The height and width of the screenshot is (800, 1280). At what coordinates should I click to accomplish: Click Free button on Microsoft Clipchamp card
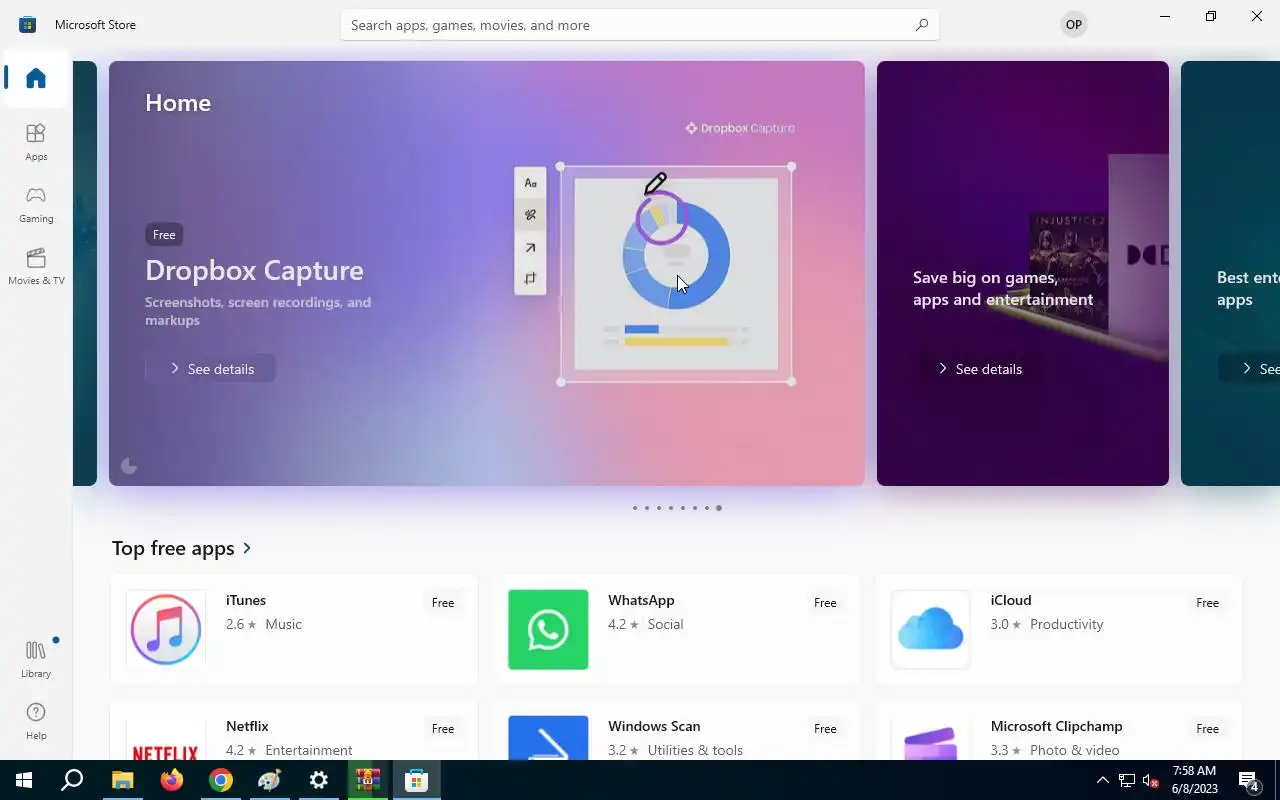(1208, 729)
